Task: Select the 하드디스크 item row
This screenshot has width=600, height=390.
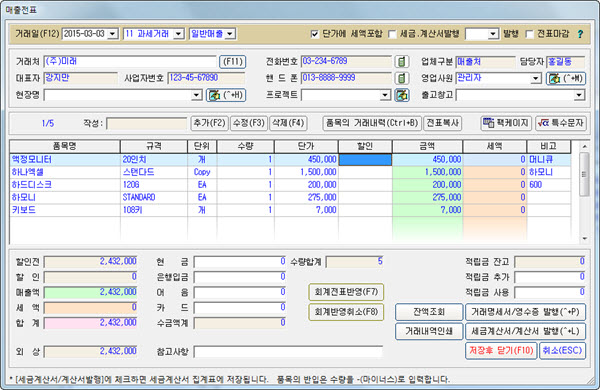Action: click(290, 185)
